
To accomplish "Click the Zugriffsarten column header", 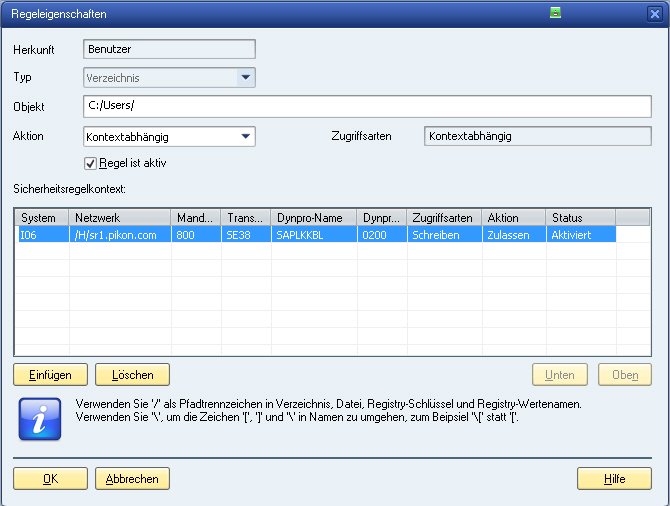I will pyautogui.click(x=444, y=218).
